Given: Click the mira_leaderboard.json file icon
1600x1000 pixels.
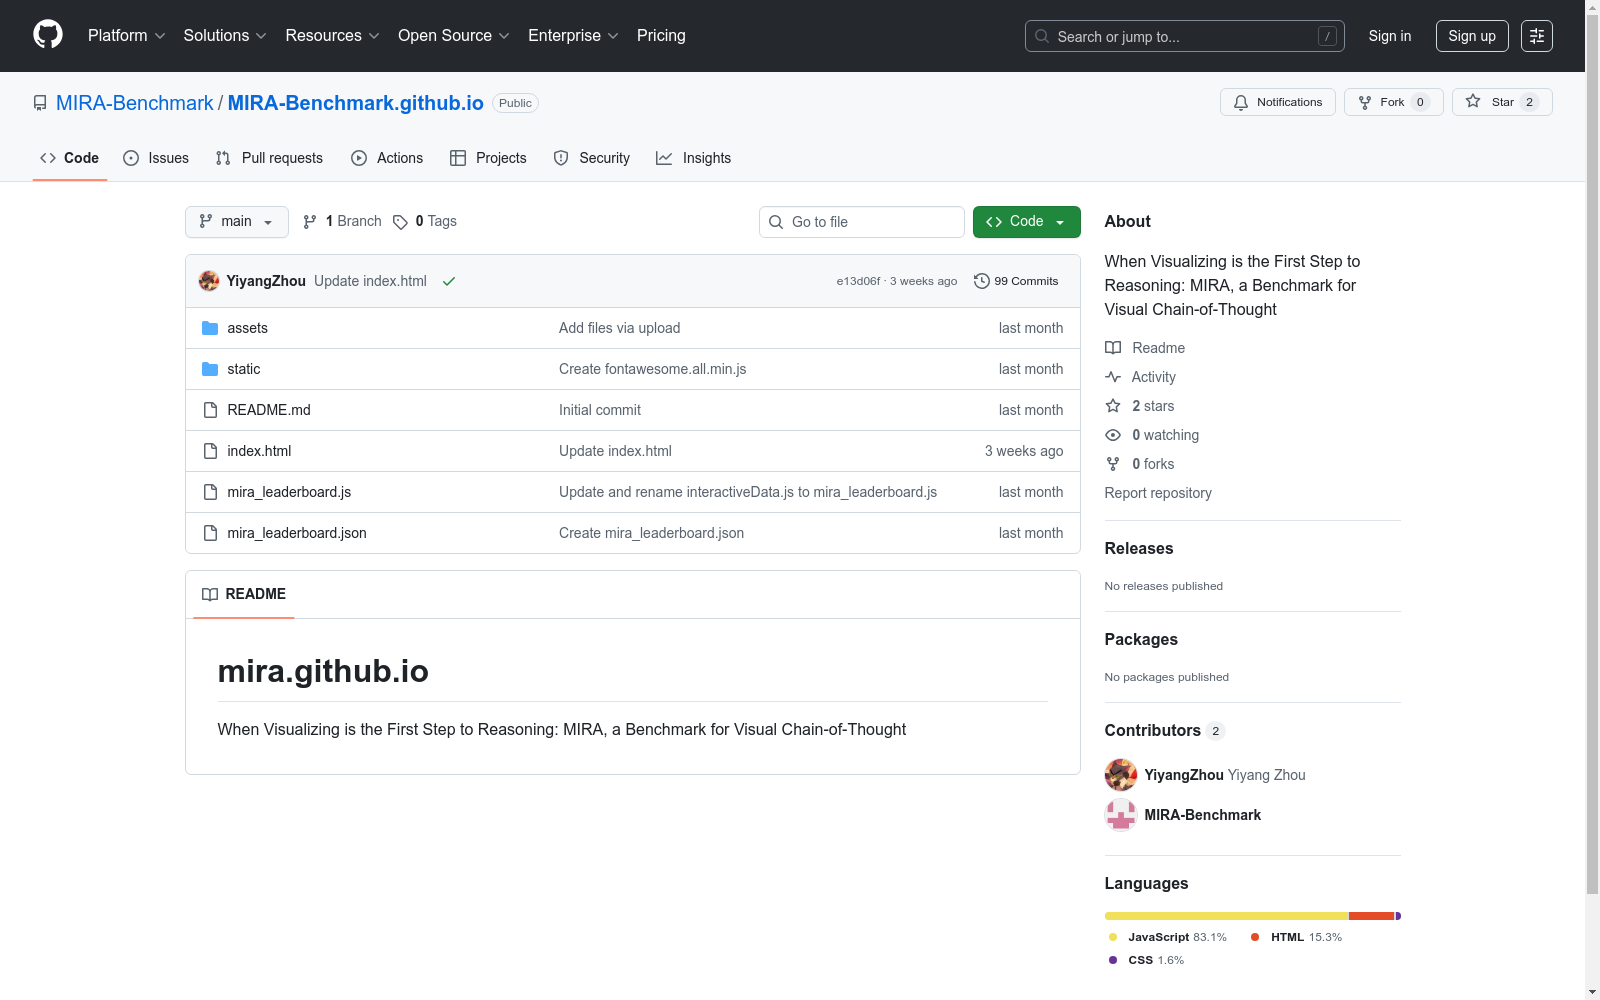Looking at the screenshot, I should pyautogui.click(x=210, y=533).
